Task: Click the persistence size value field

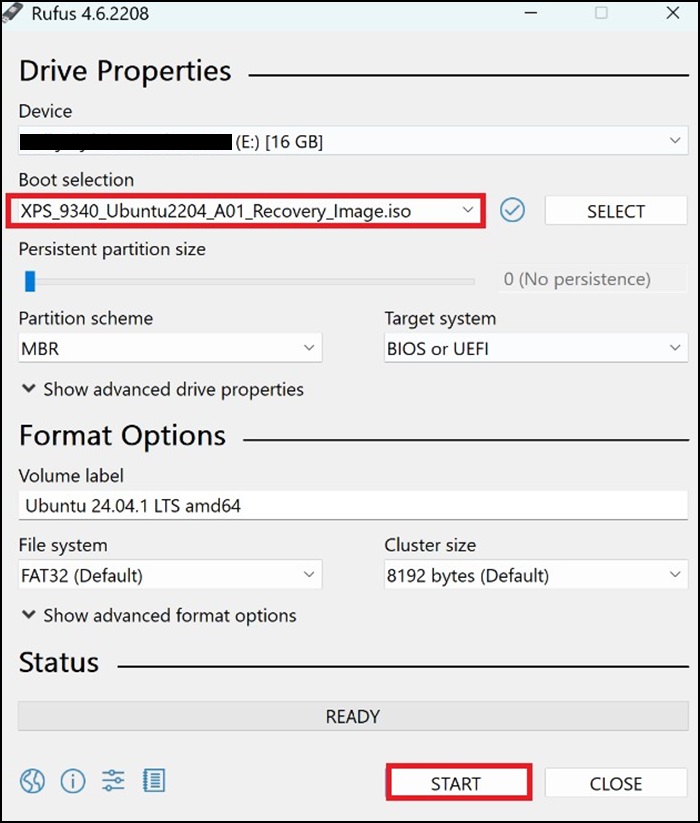Action: [x=592, y=279]
